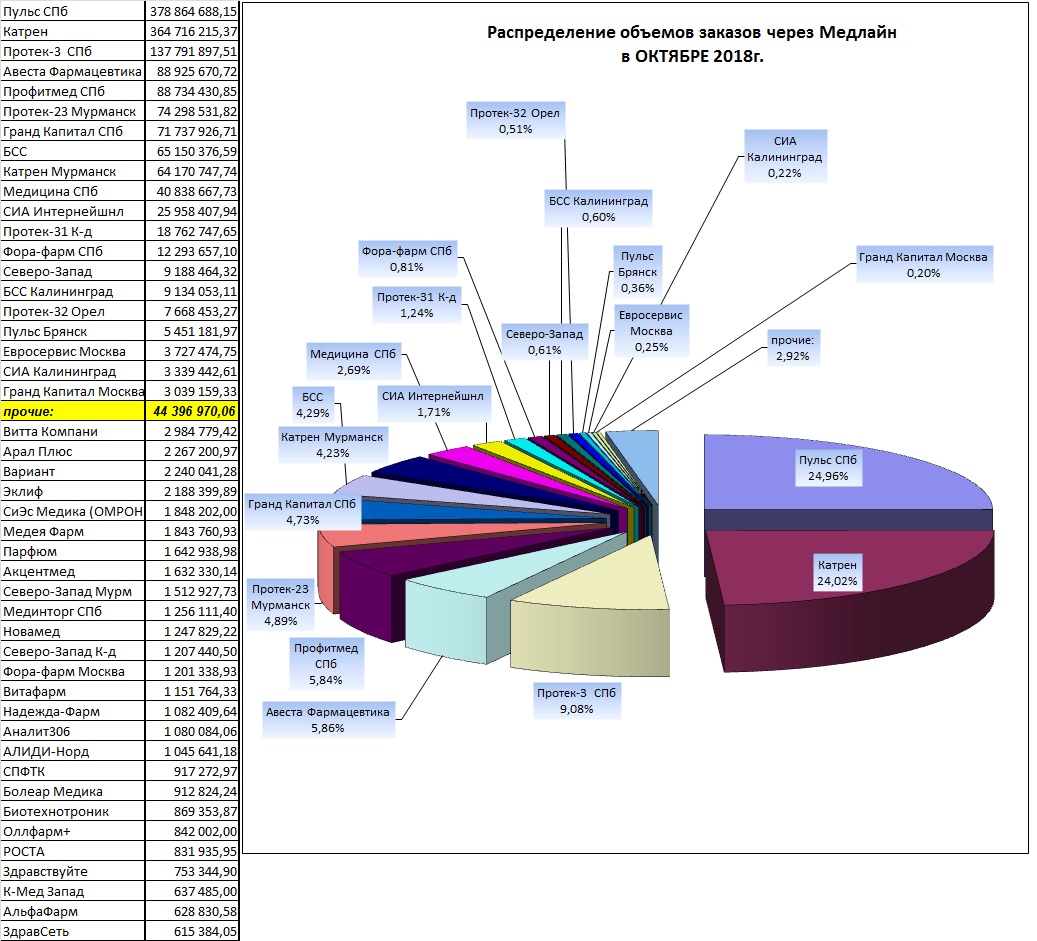Select the Пульс Брянск table cell
Viewport: 1037px width, 941px height.
72,331
